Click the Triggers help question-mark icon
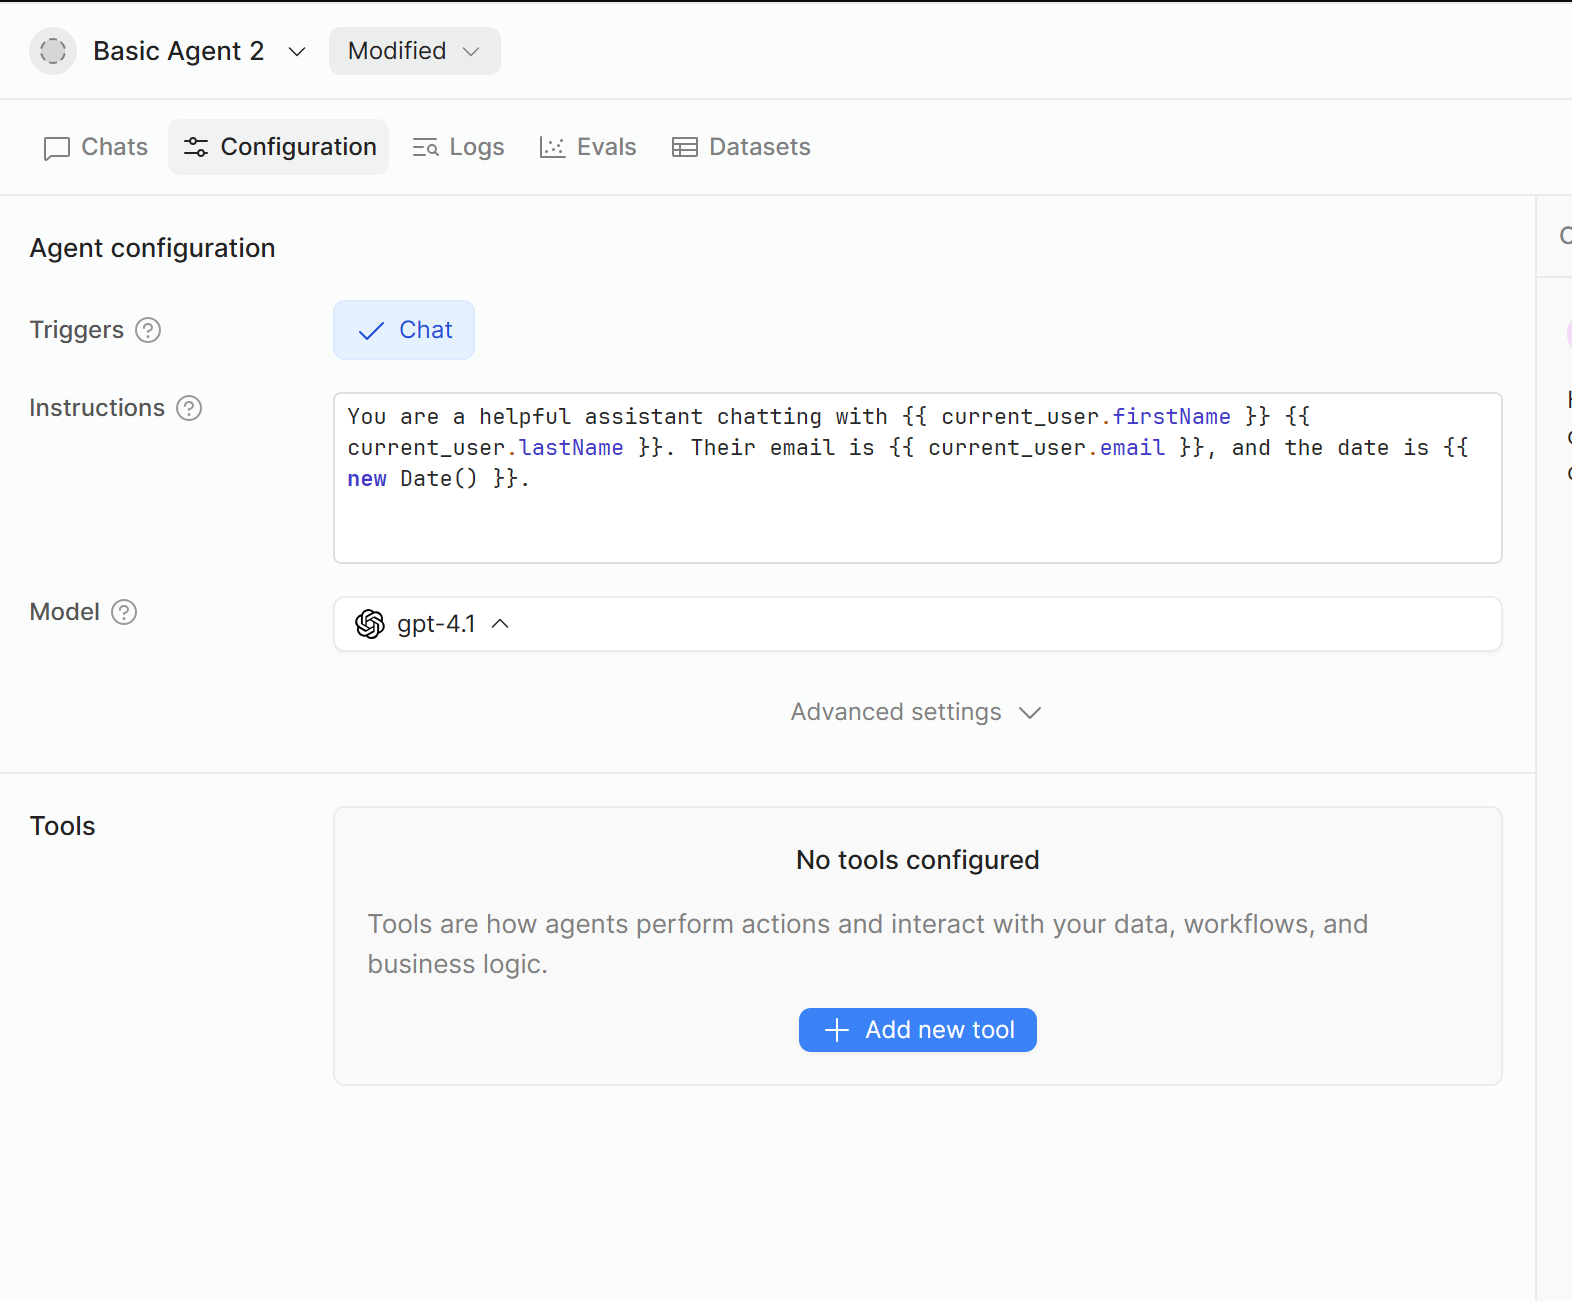 click(148, 330)
